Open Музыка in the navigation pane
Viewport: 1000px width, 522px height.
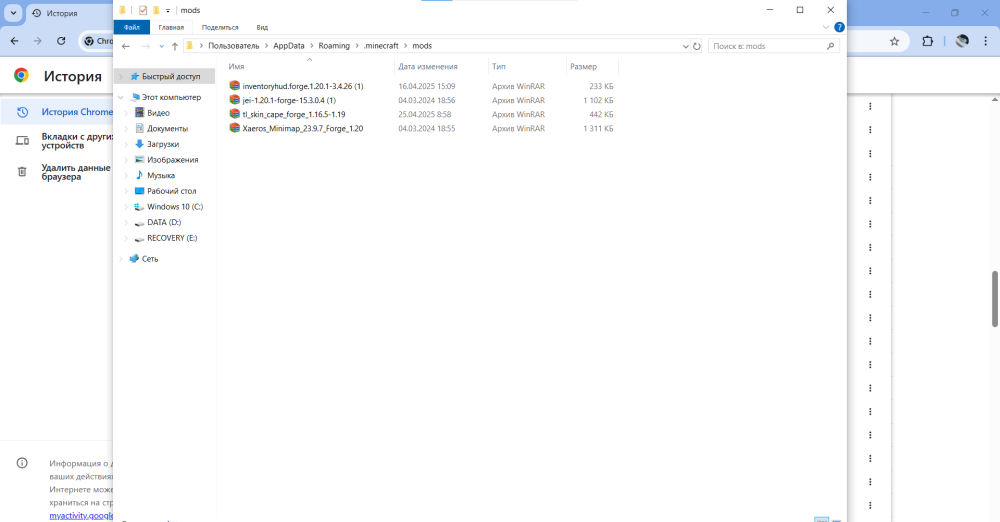click(x=161, y=175)
